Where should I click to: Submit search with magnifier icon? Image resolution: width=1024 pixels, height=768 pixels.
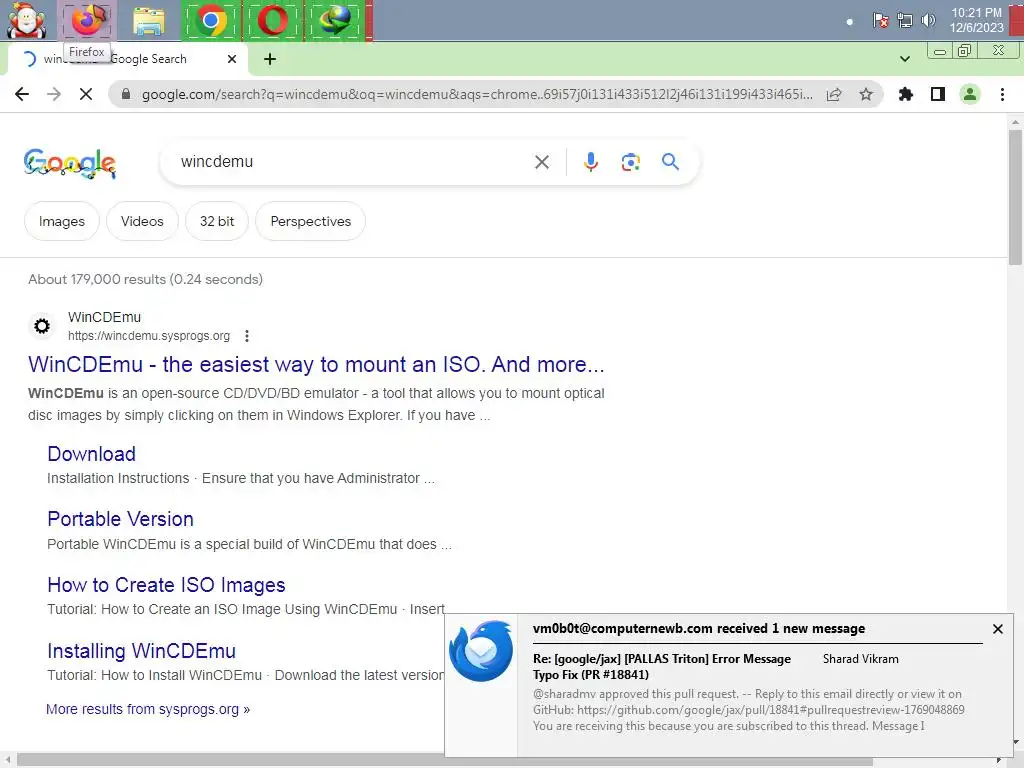click(670, 161)
